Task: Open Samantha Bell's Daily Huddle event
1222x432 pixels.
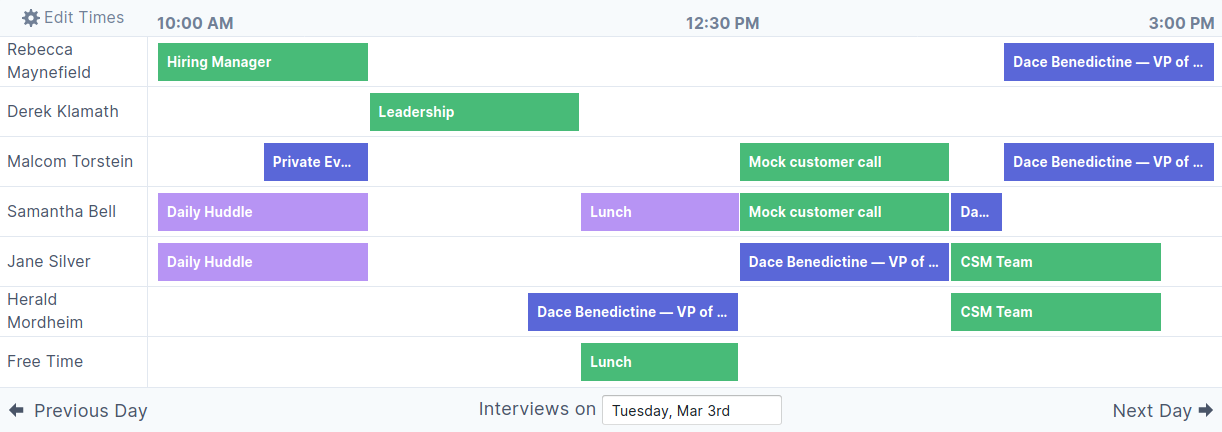Action: [263, 212]
